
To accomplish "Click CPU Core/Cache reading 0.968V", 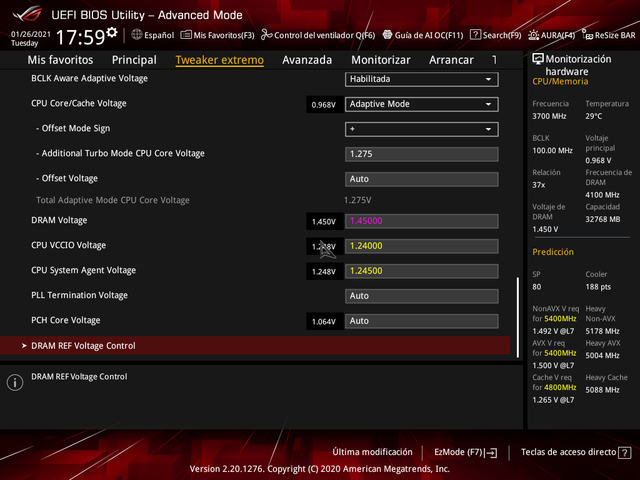I will point(324,105).
